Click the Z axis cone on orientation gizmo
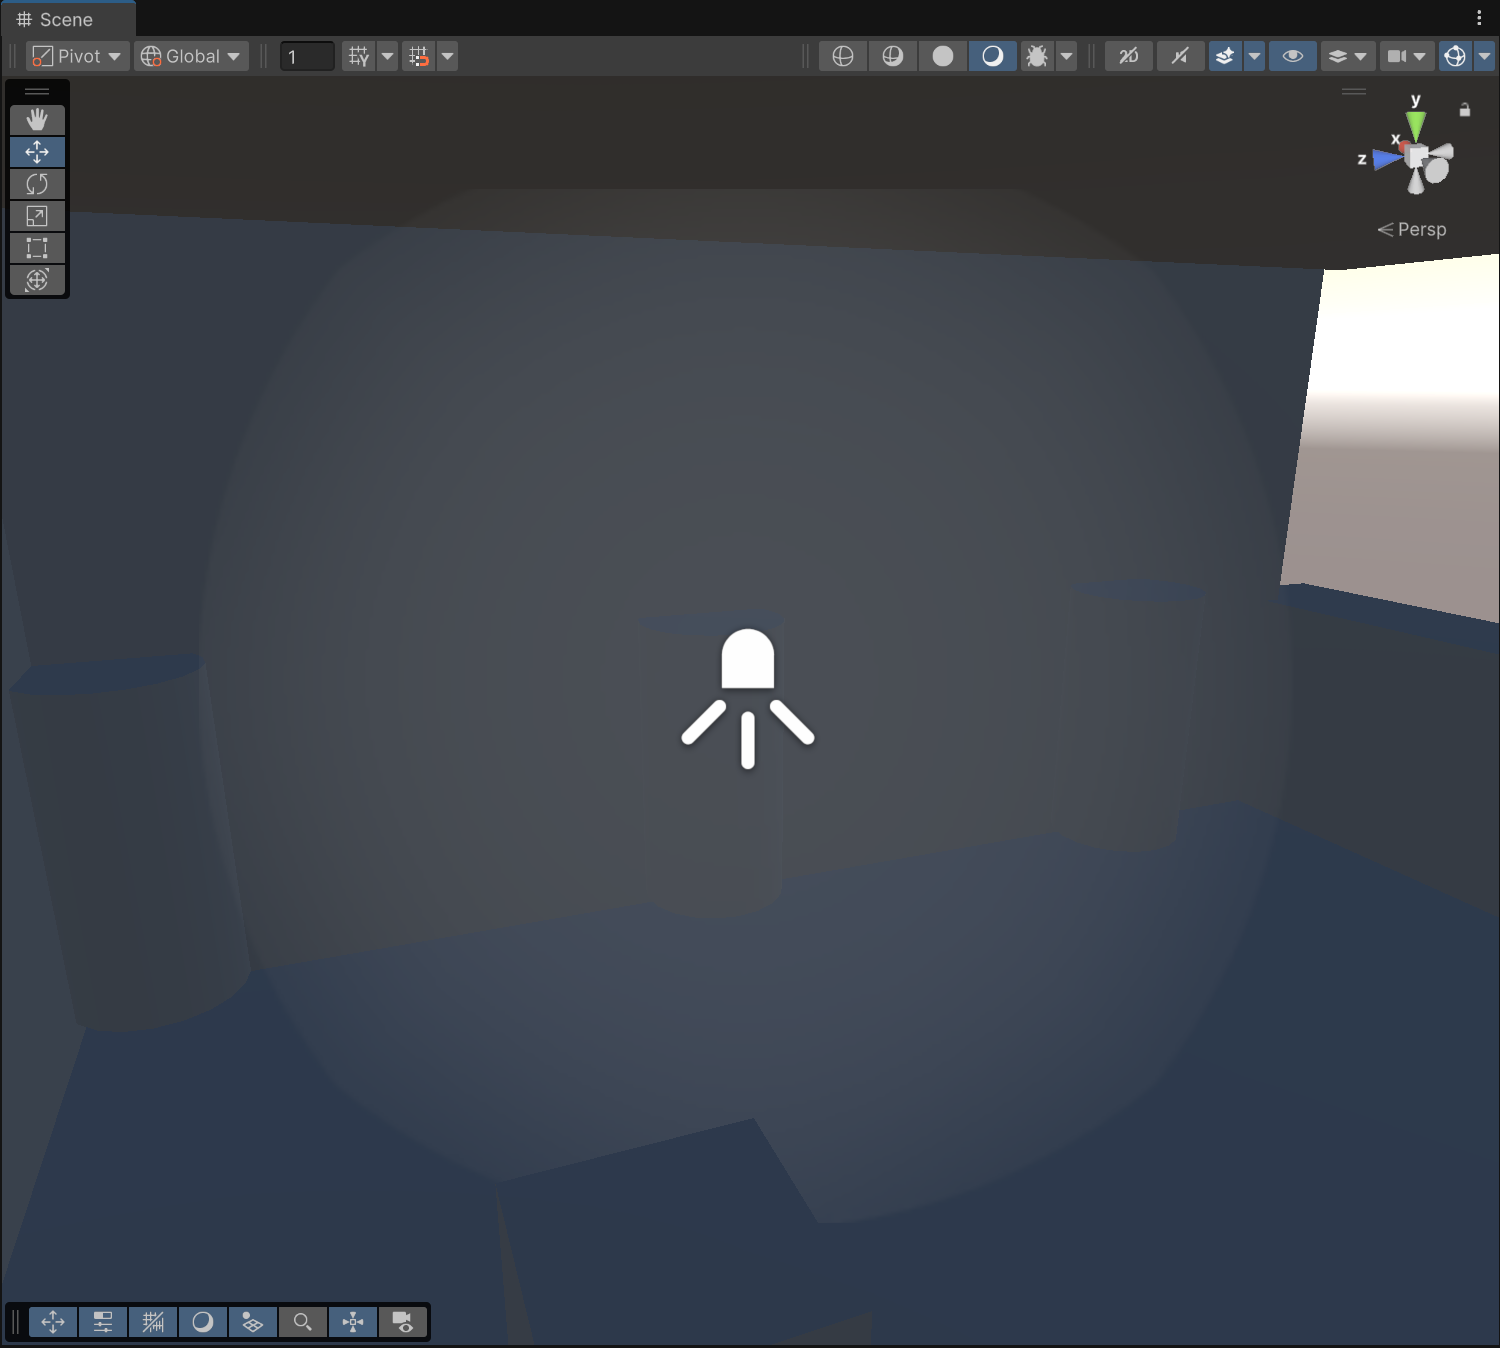 [1386, 159]
